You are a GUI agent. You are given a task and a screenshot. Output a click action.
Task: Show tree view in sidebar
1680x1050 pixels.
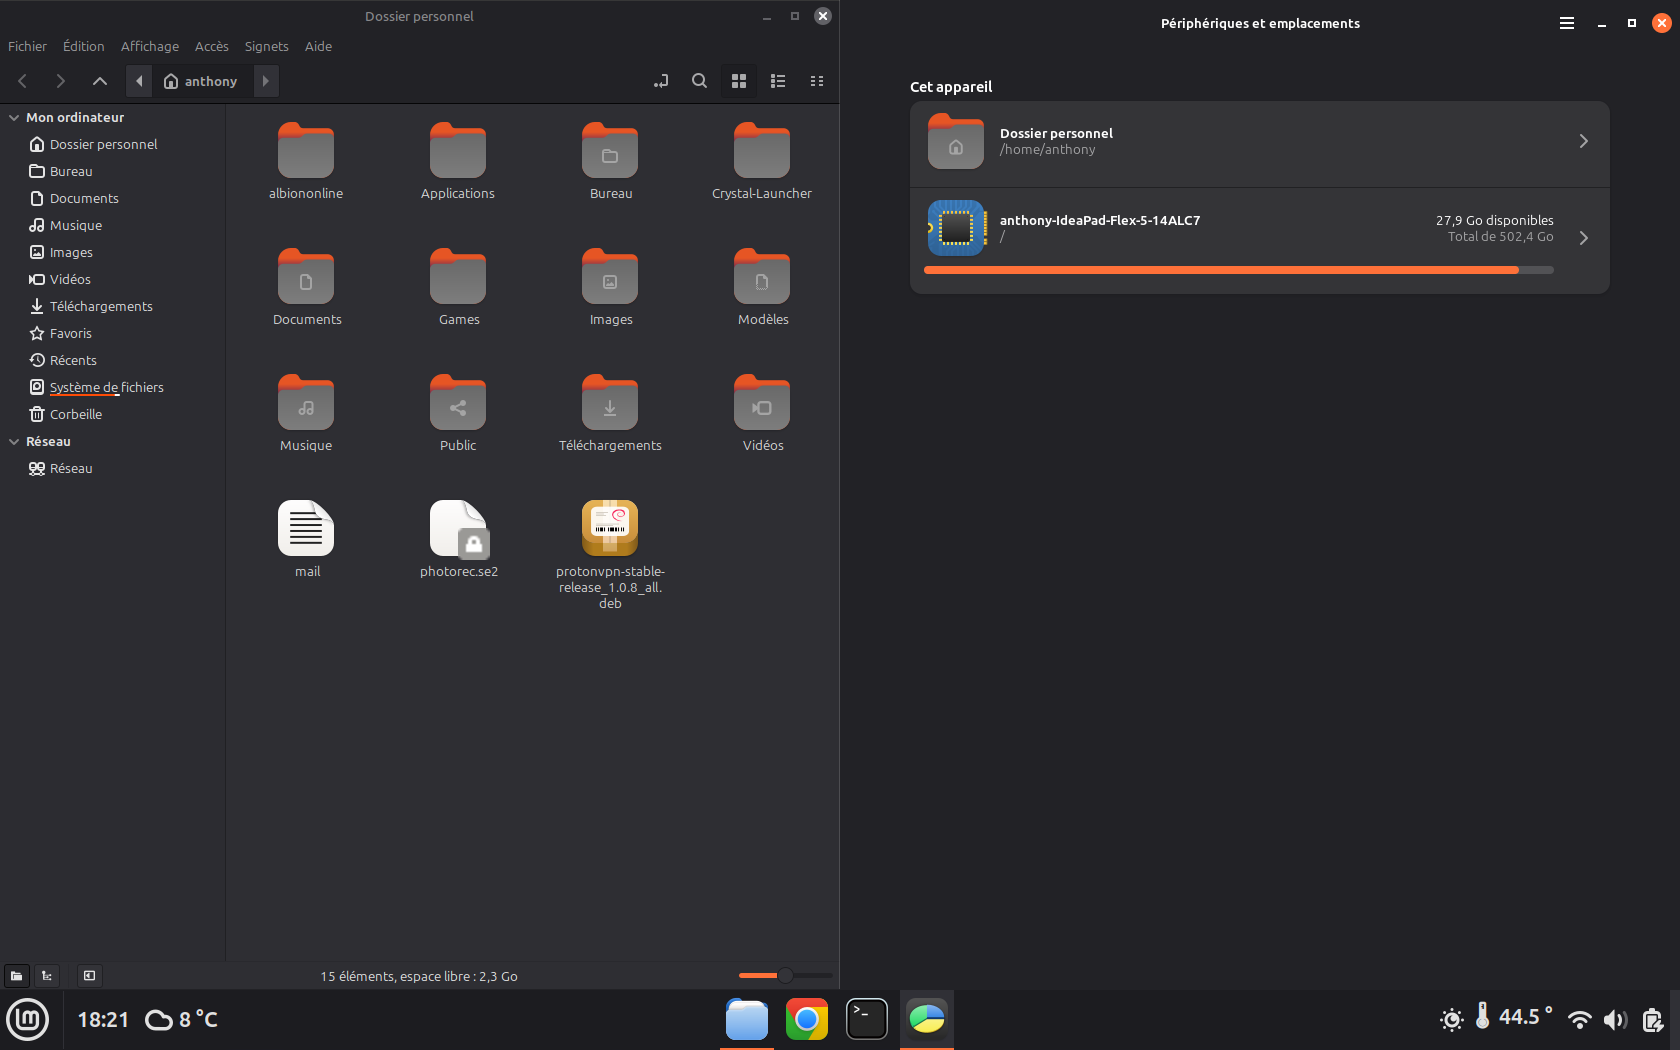coord(47,976)
